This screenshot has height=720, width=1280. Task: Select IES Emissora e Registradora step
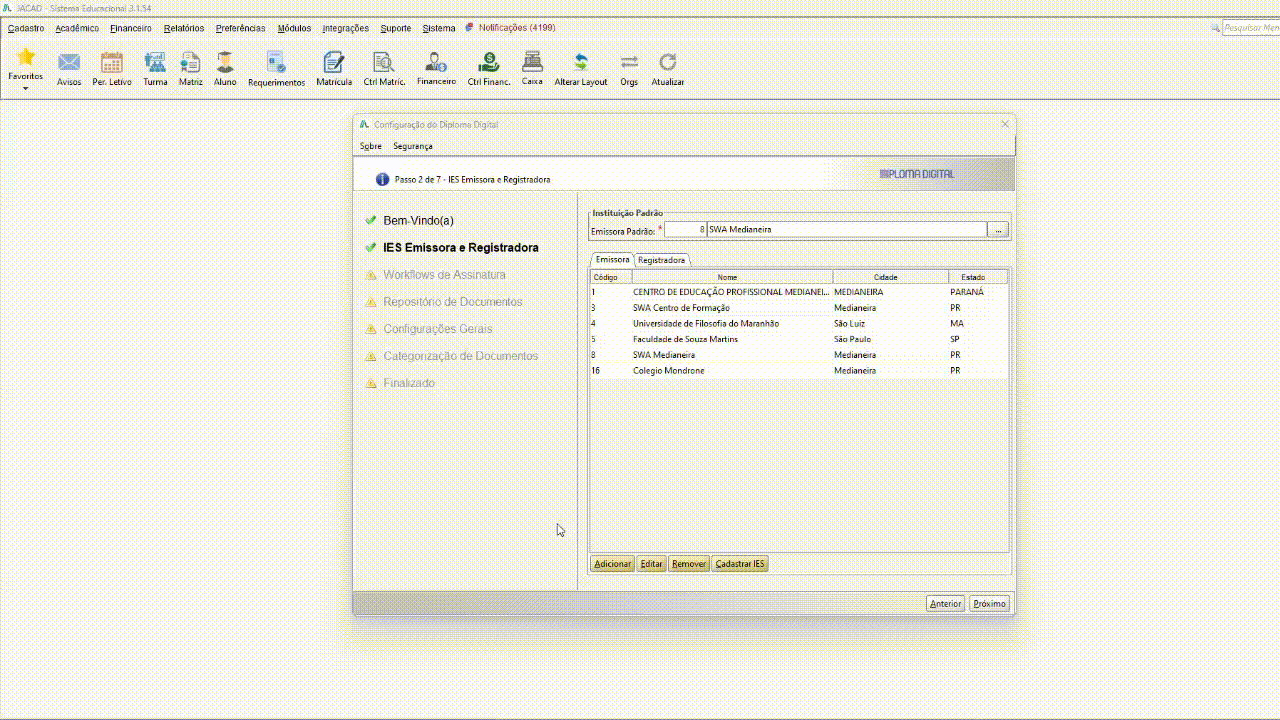coord(461,247)
